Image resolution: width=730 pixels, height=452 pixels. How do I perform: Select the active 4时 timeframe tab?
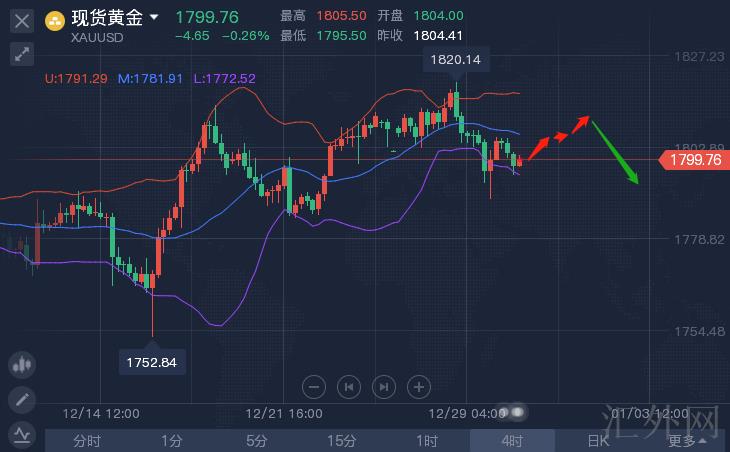point(512,440)
